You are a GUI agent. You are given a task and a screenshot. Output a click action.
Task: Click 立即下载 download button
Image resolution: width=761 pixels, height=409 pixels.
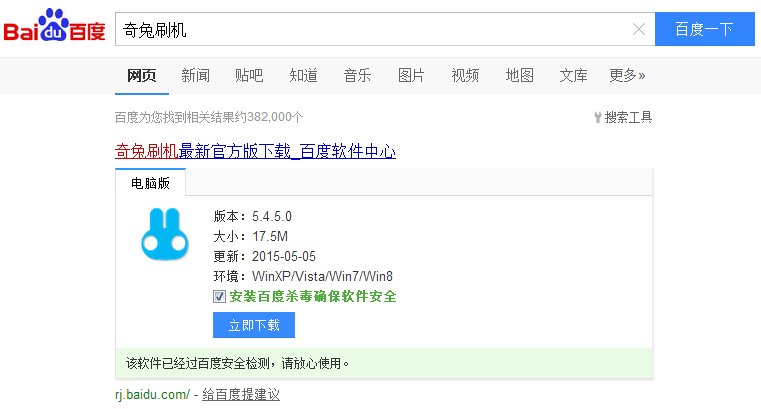(x=254, y=325)
